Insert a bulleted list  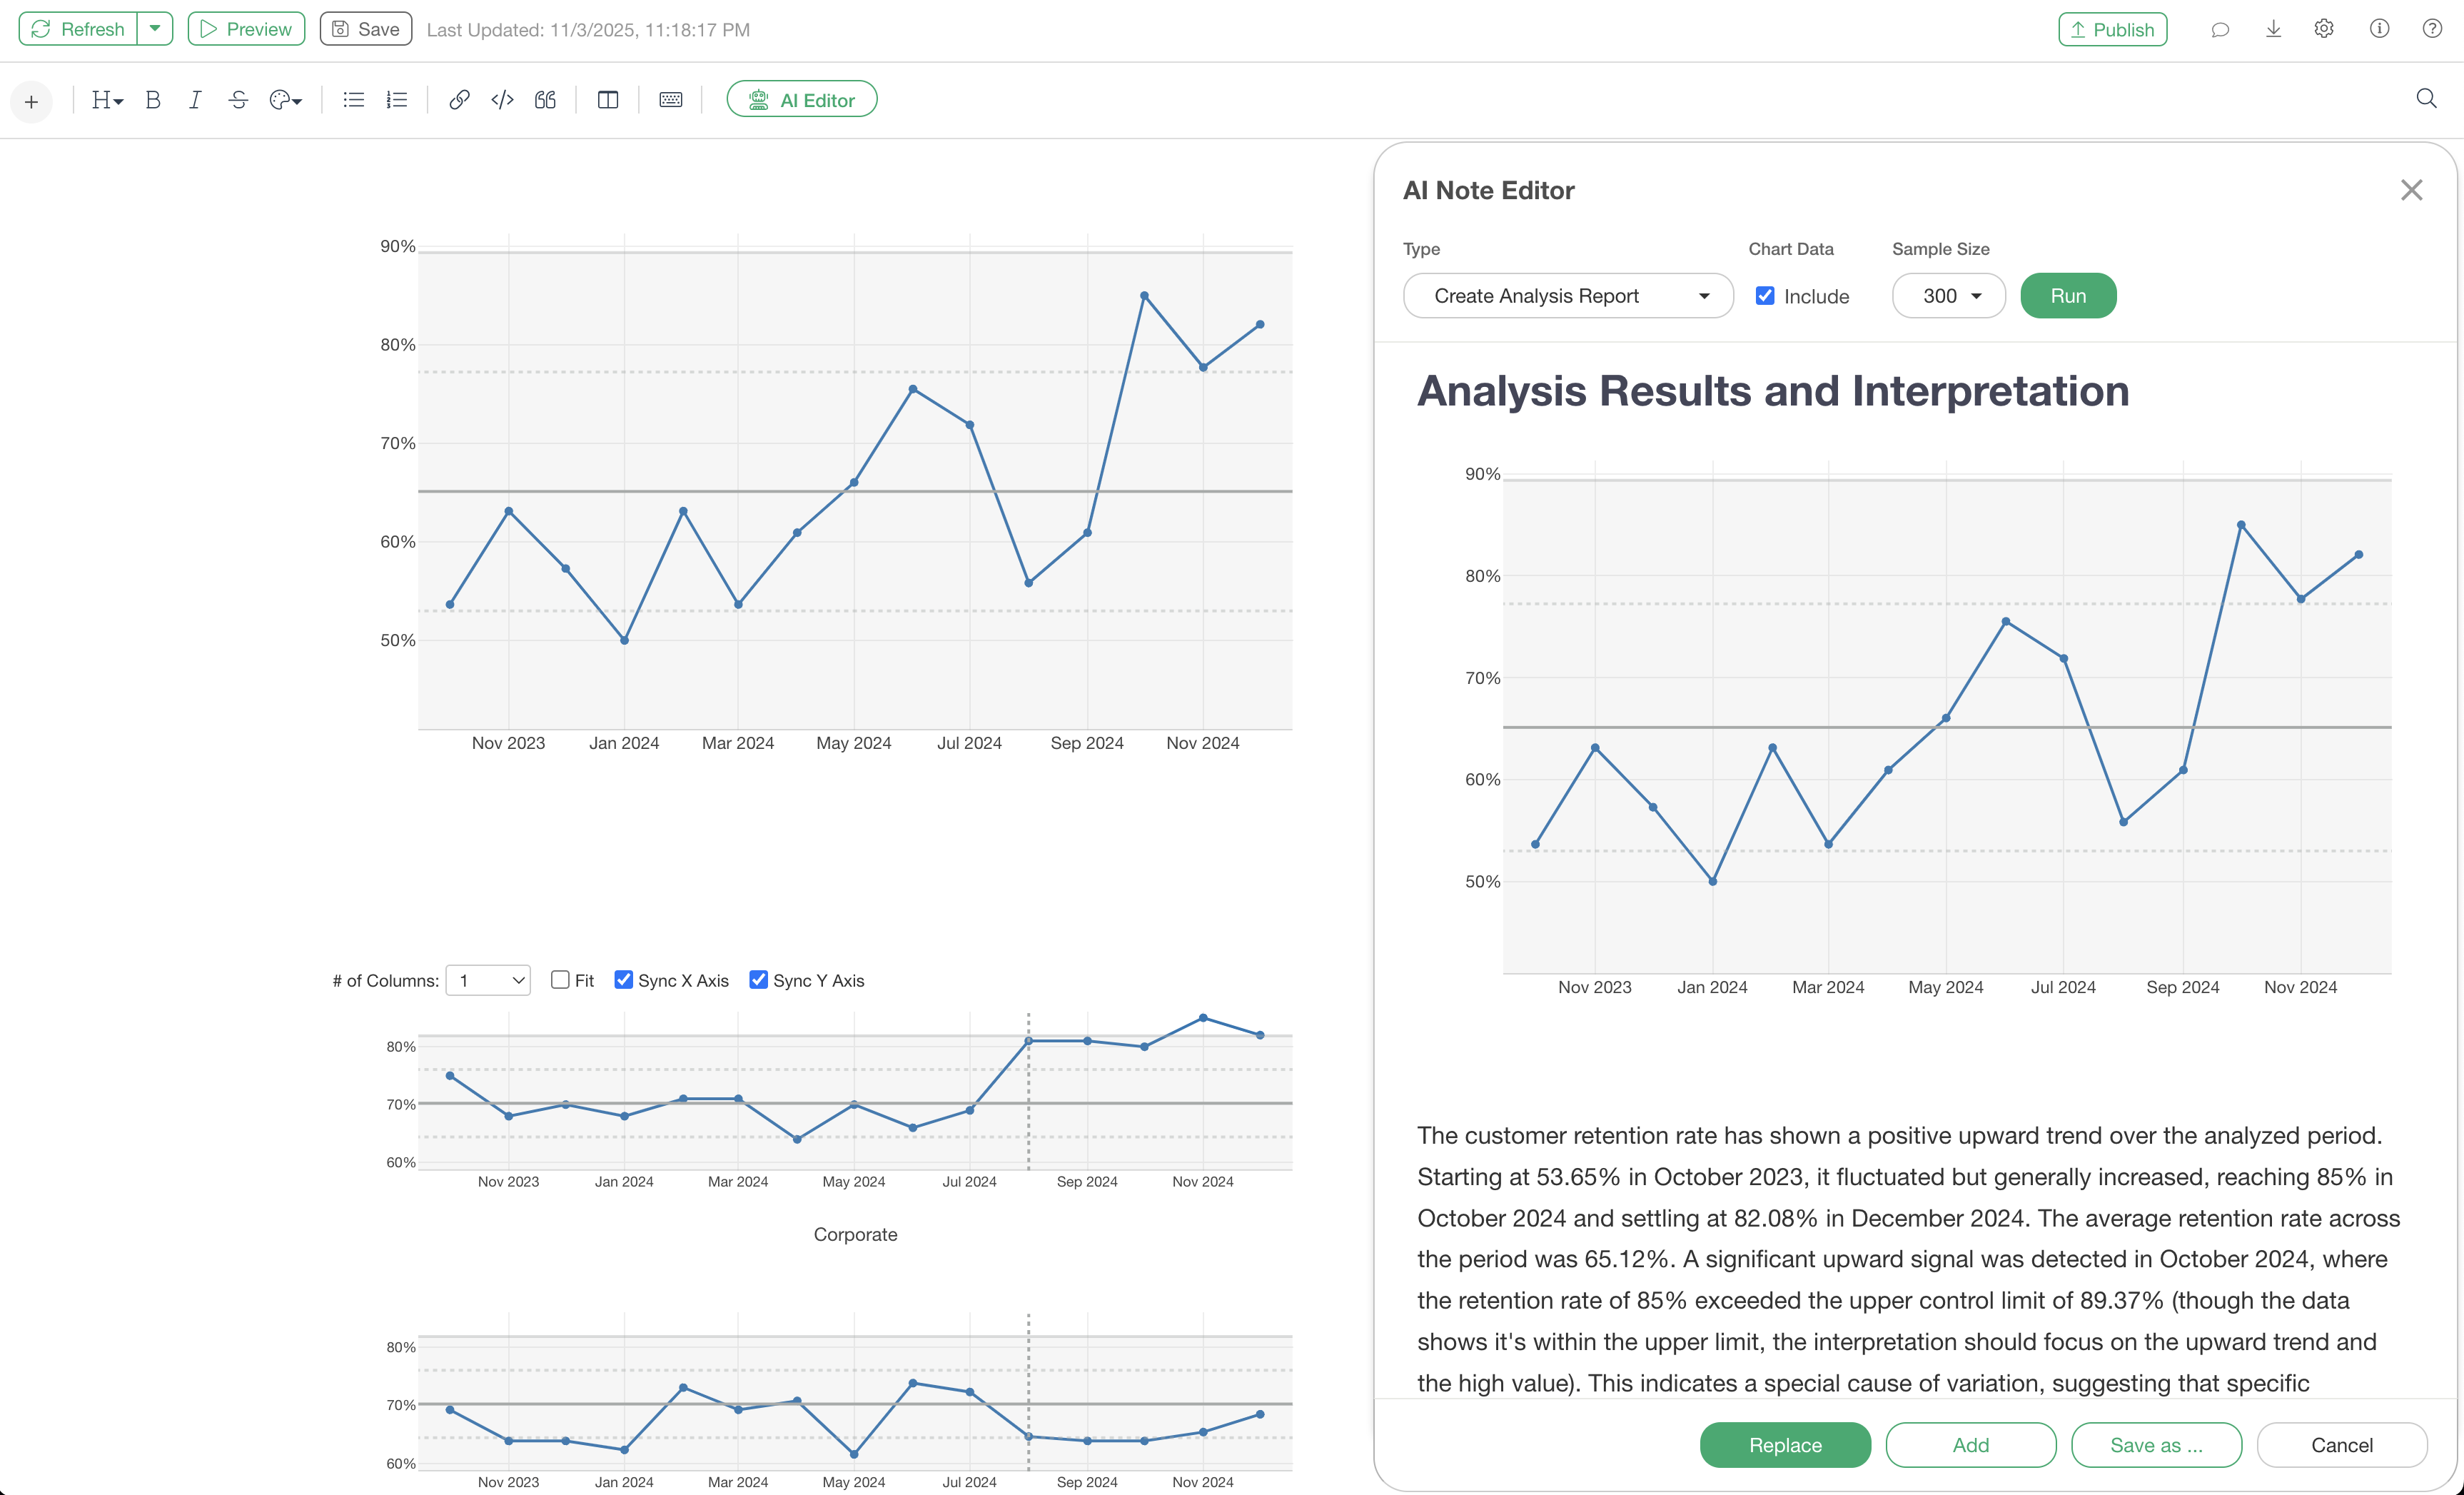click(353, 100)
